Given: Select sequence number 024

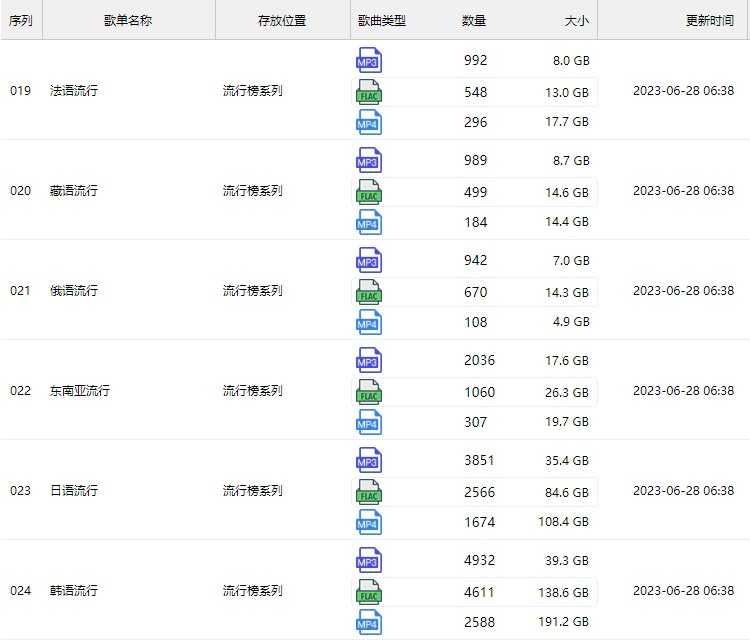Looking at the screenshot, I should click(x=21, y=590).
